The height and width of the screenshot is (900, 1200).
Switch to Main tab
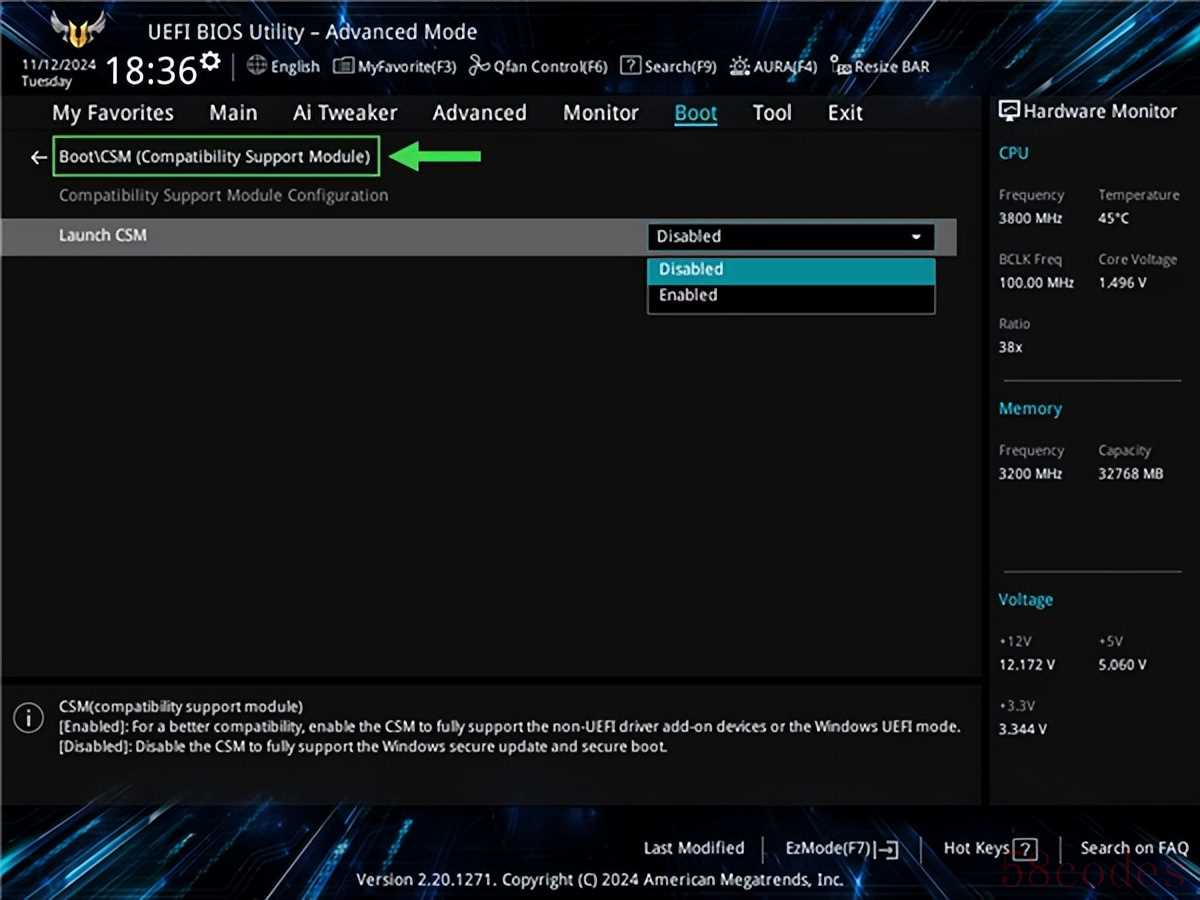click(233, 113)
